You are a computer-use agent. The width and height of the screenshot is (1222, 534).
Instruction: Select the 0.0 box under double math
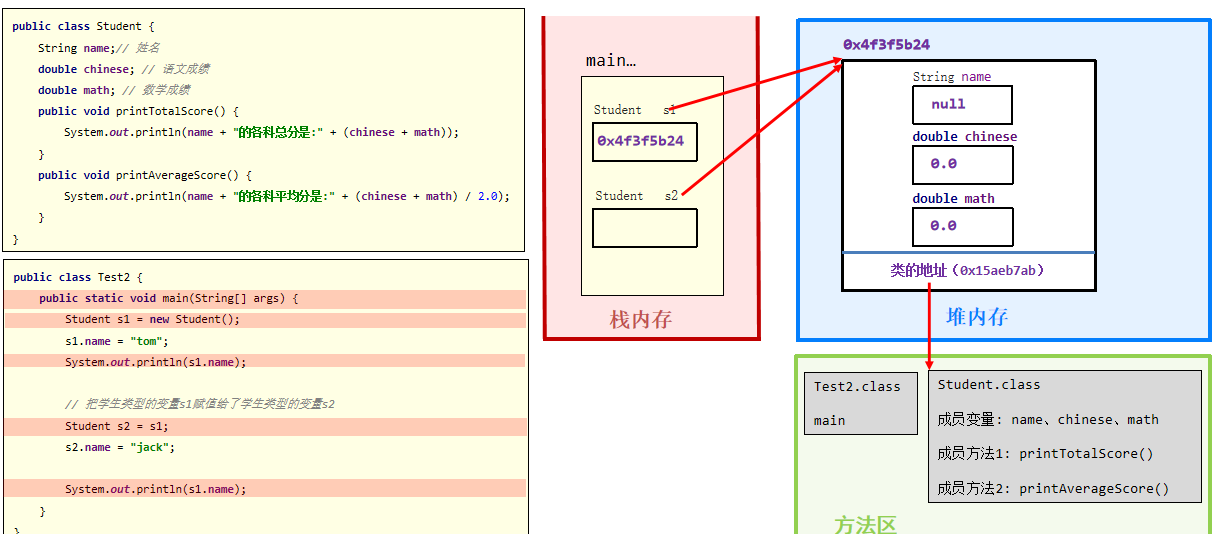click(962, 227)
